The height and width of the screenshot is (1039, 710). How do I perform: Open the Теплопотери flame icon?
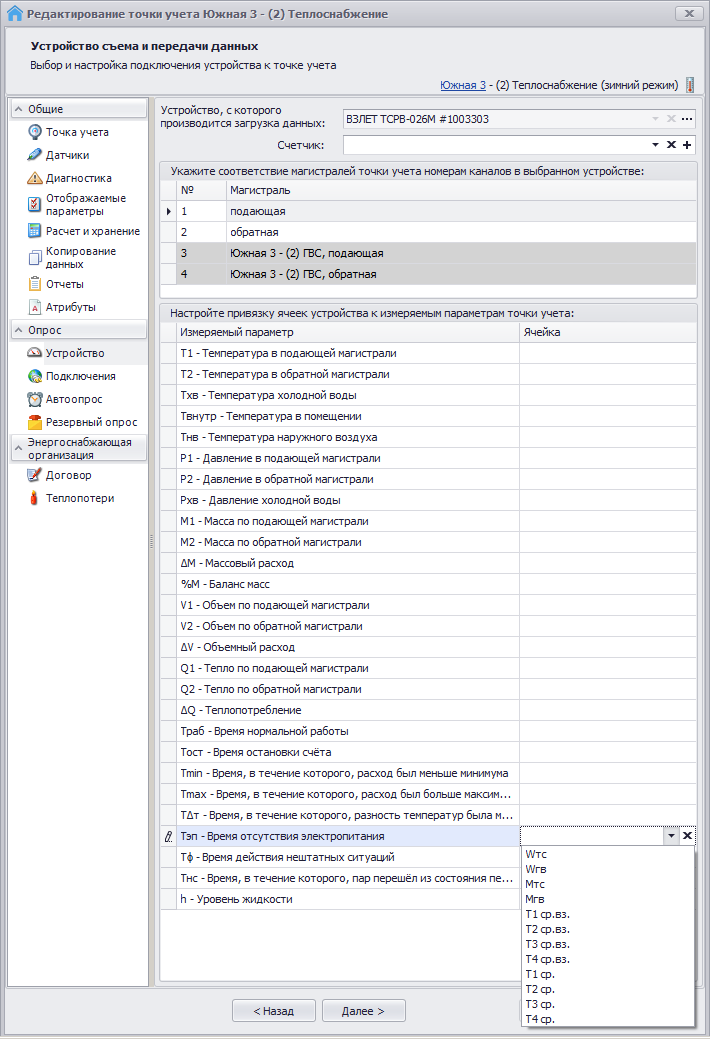coord(34,498)
